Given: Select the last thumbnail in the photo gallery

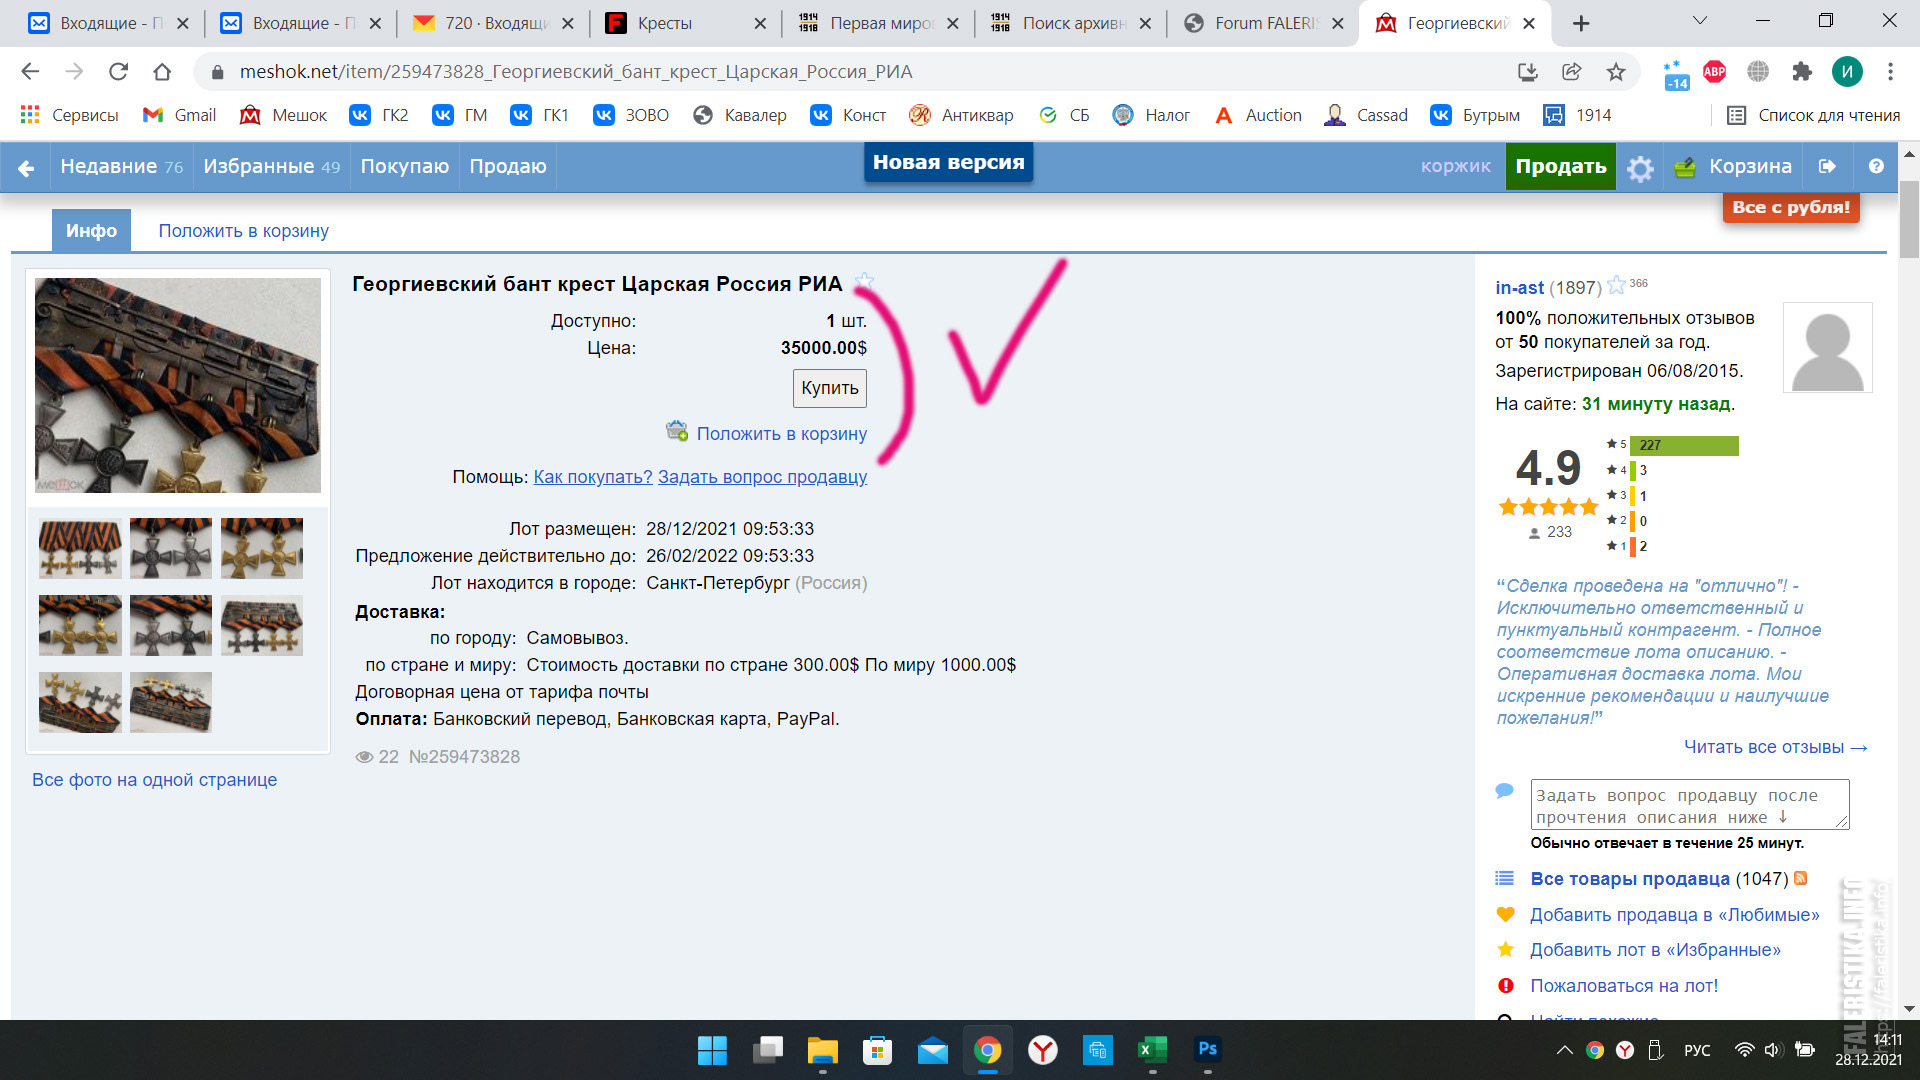Looking at the screenshot, I should pos(171,702).
